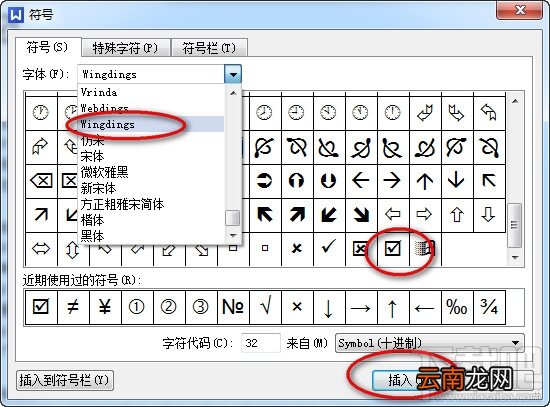Choose 方正粗雅宋简体 from the font list
550x407 pixels.
(x=151, y=204)
